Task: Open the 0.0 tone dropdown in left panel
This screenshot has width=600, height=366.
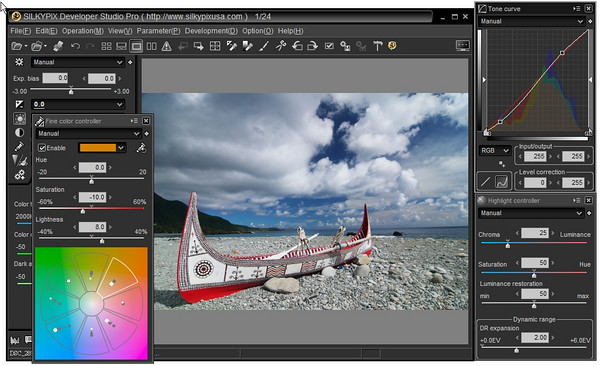Action: [x=78, y=104]
